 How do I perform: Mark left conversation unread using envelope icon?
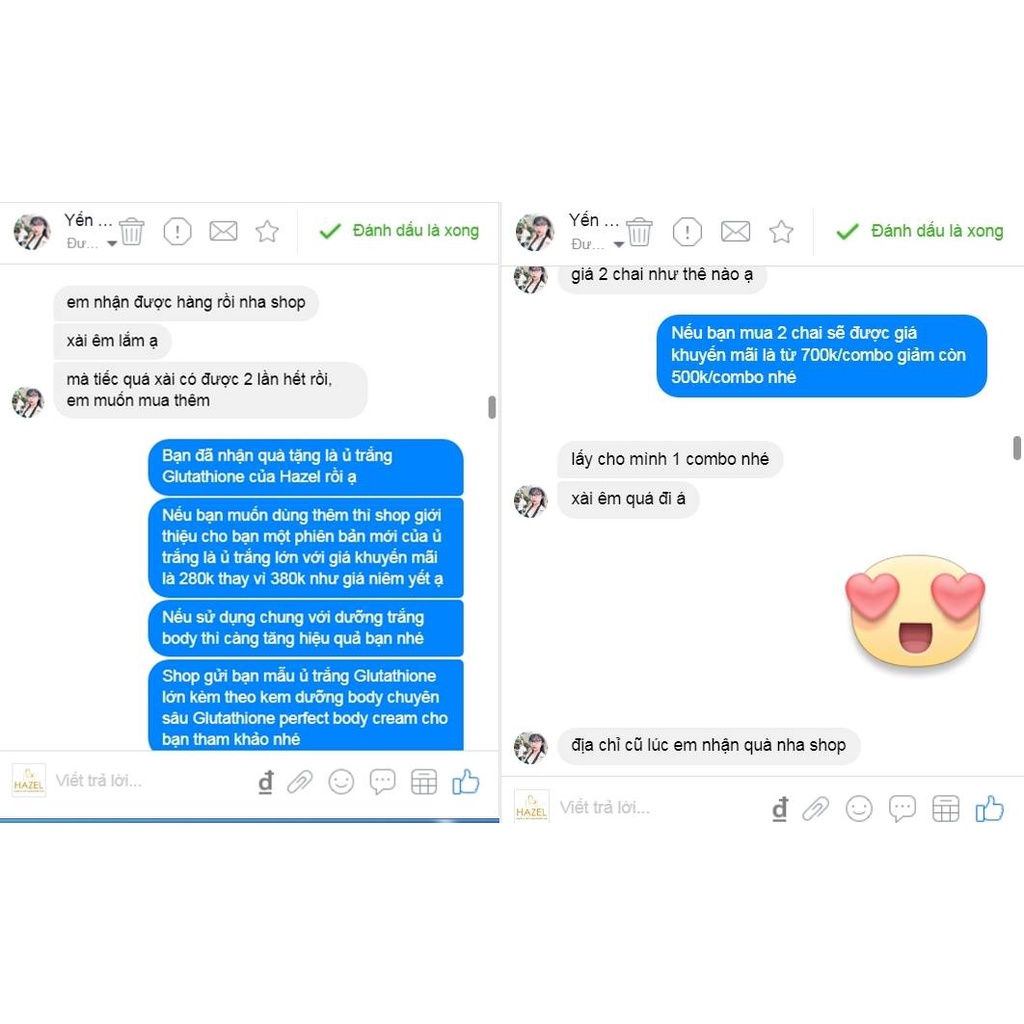pyautogui.click(x=223, y=231)
